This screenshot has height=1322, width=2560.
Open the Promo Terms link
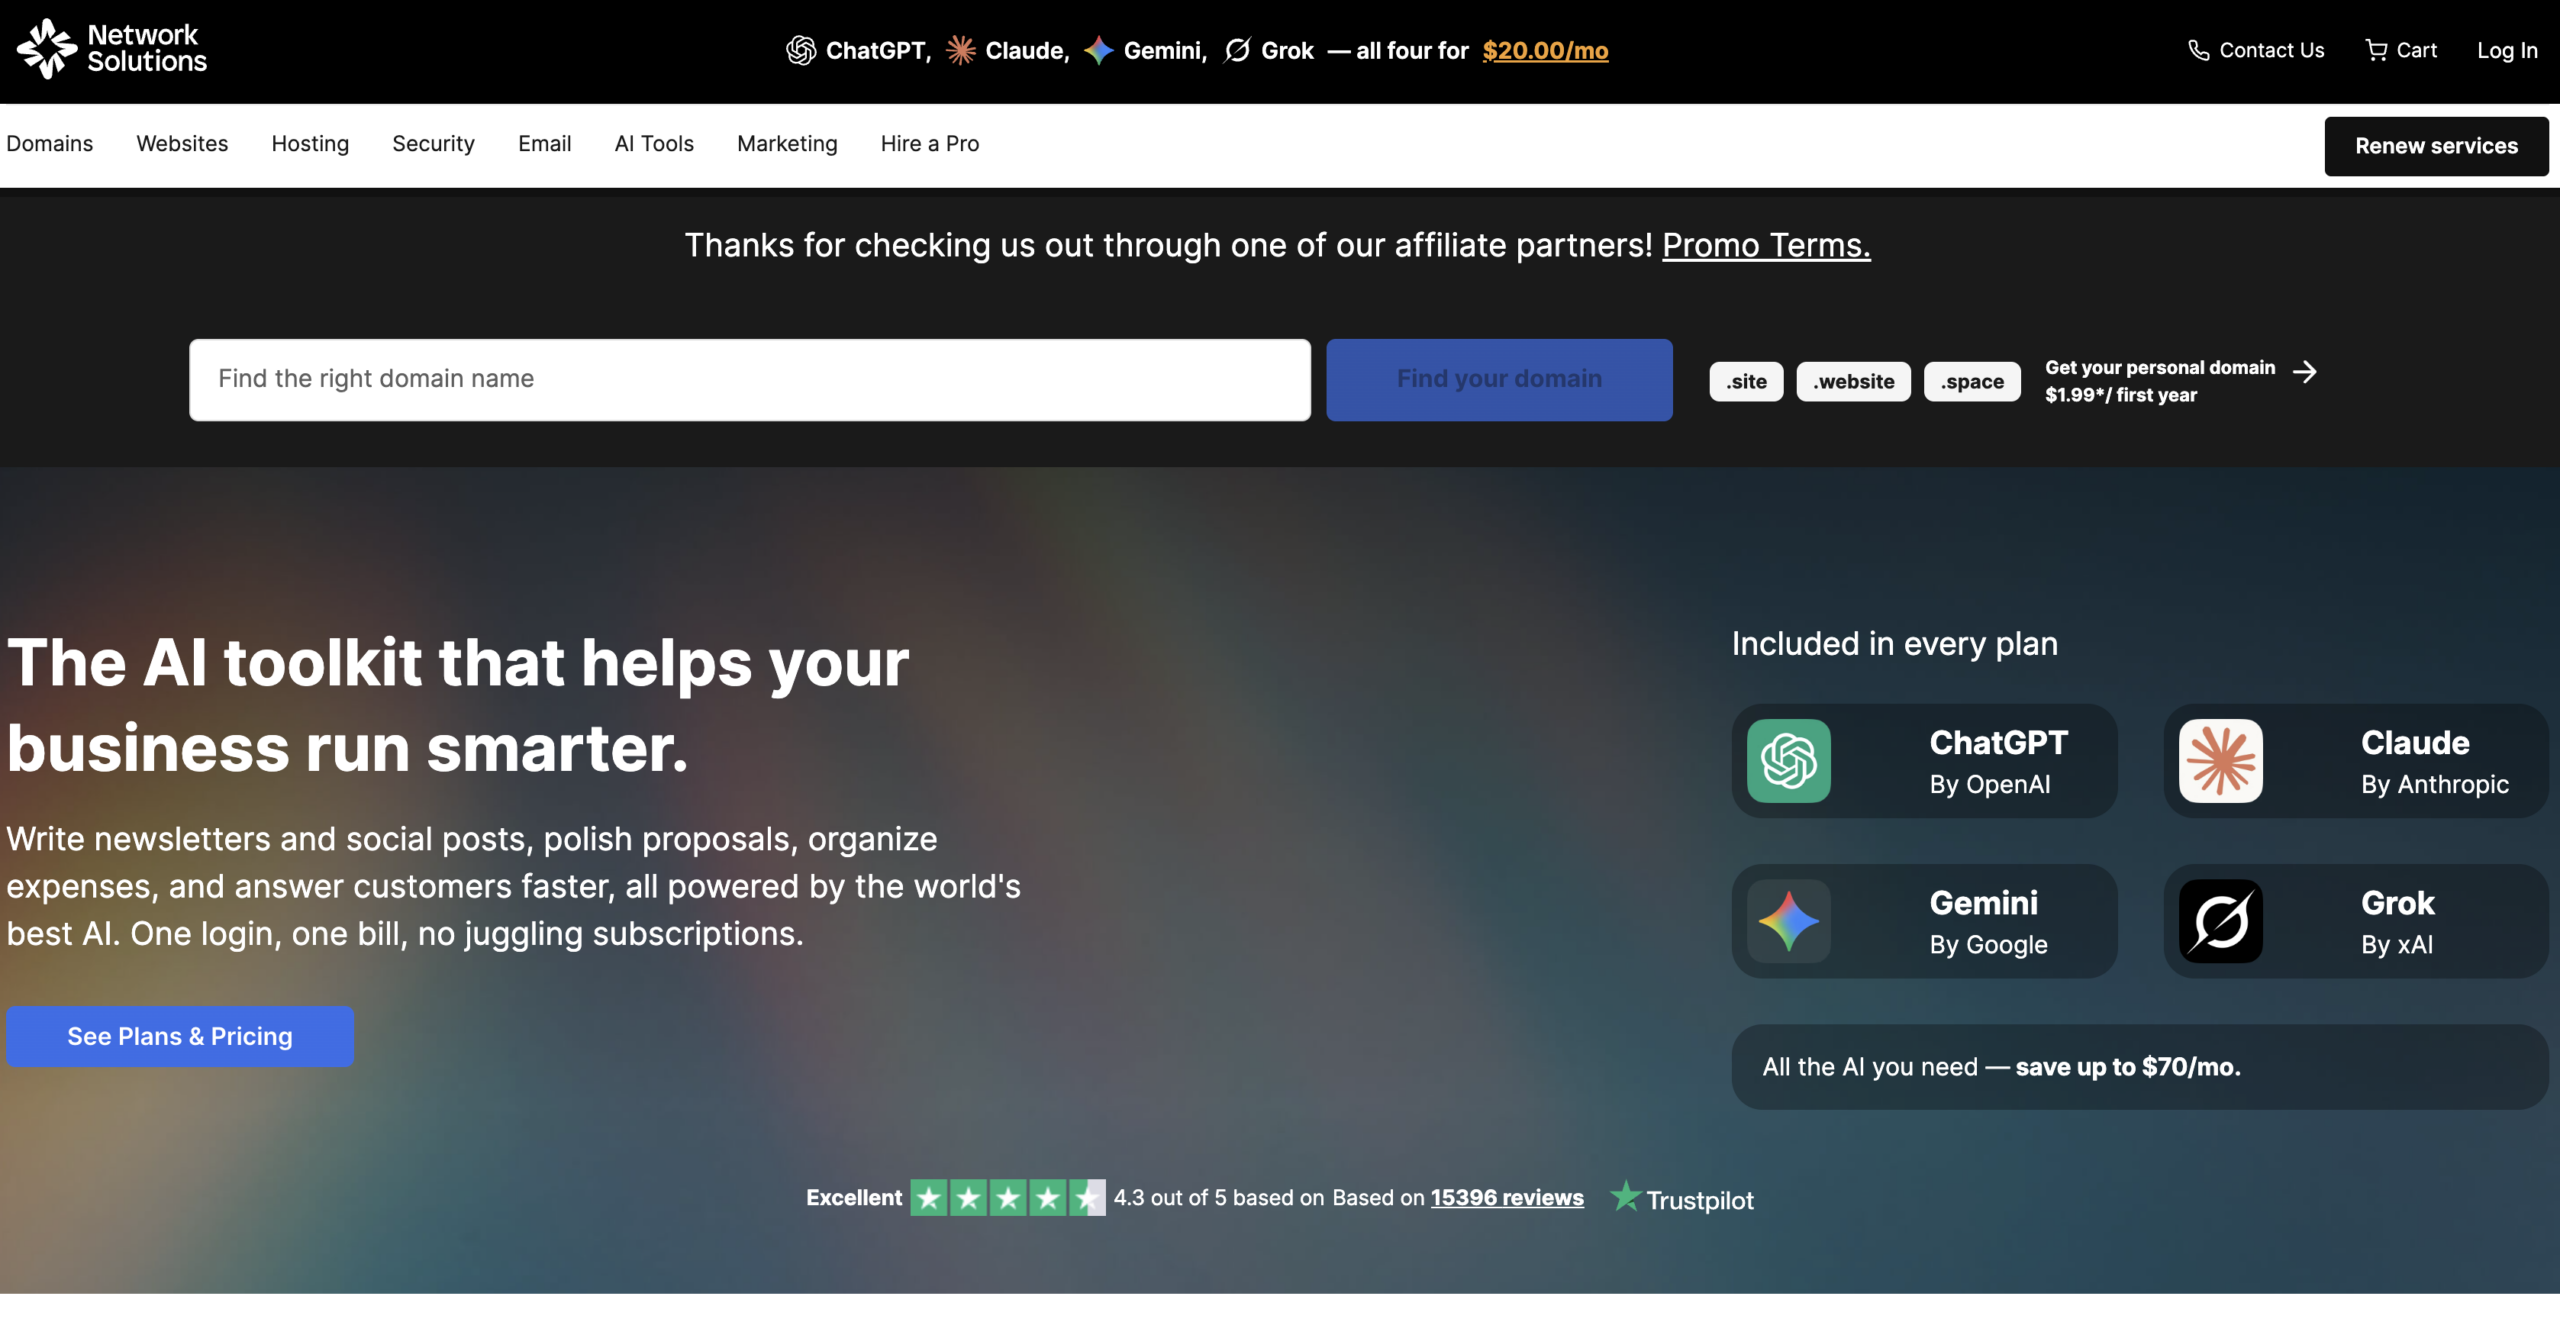pyautogui.click(x=1766, y=245)
